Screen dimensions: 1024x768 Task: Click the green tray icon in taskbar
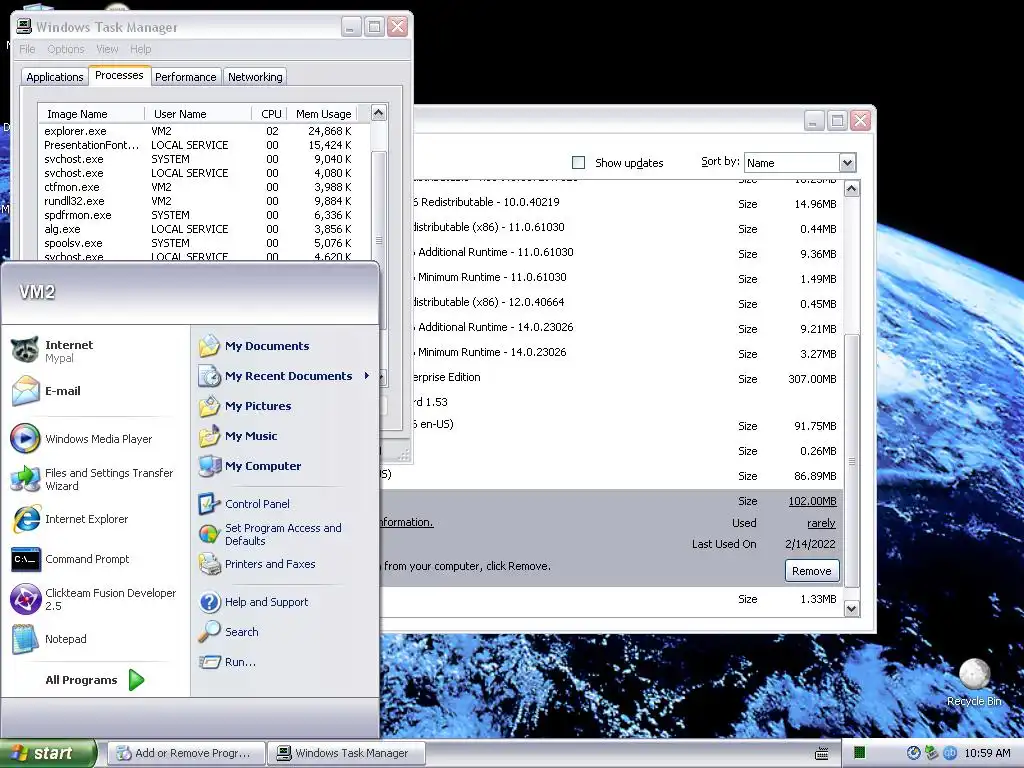(859, 753)
